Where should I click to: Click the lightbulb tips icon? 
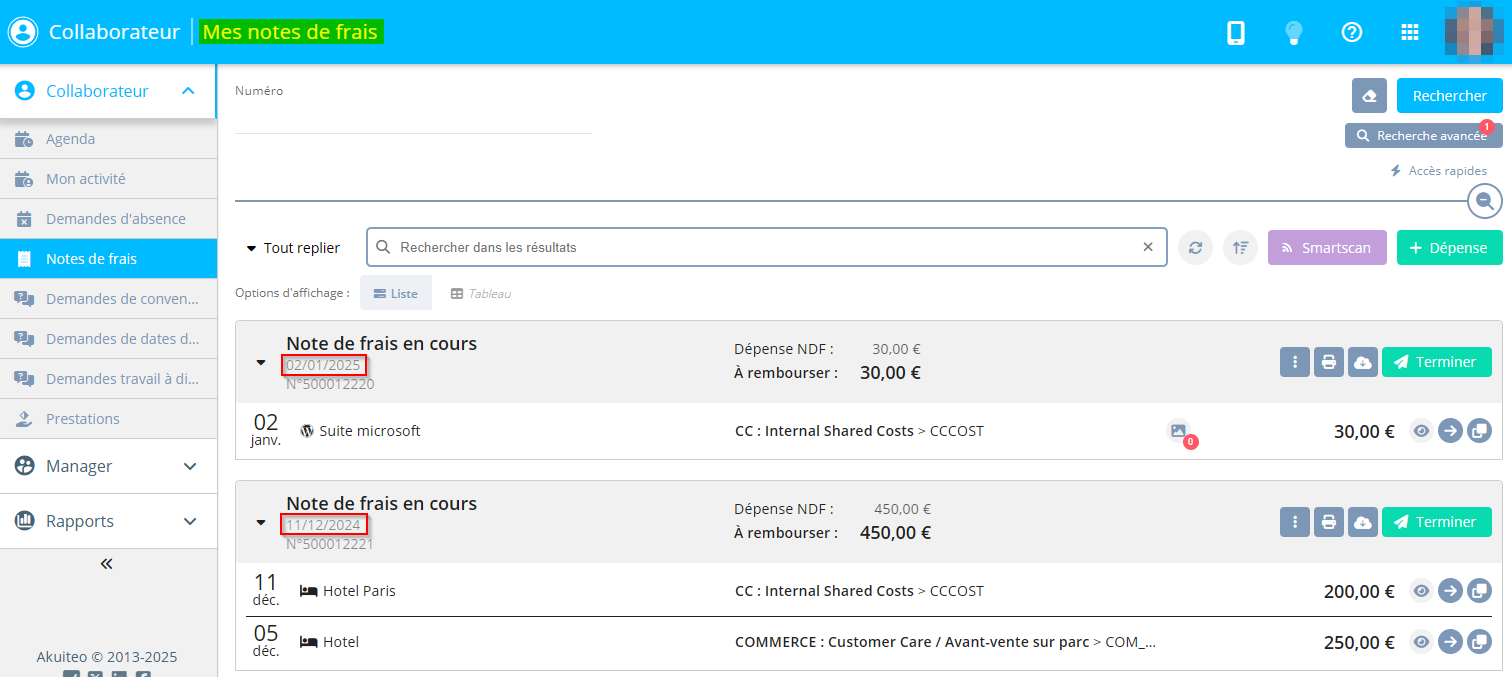[1294, 32]
